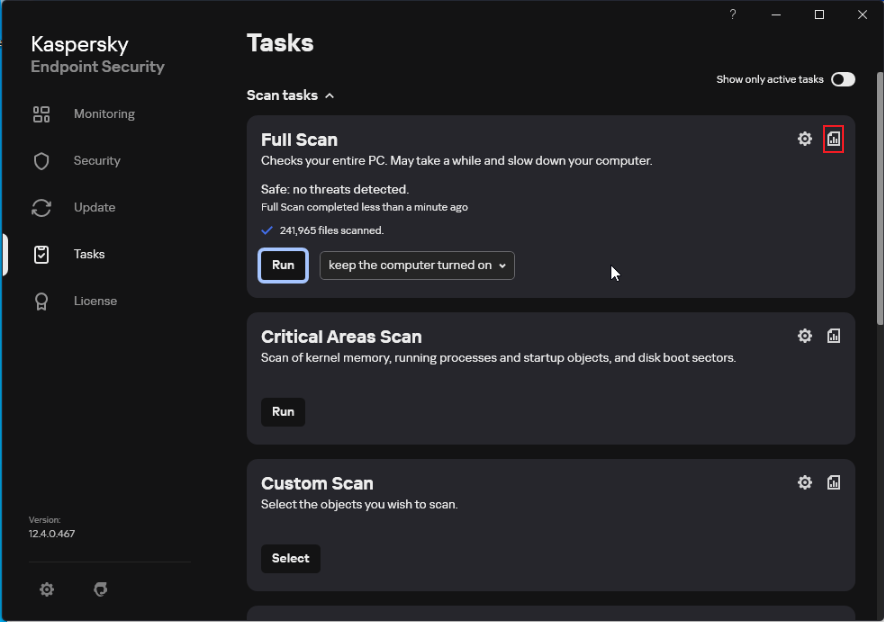
Task: Open the help question mark
Action: (732, 15)
